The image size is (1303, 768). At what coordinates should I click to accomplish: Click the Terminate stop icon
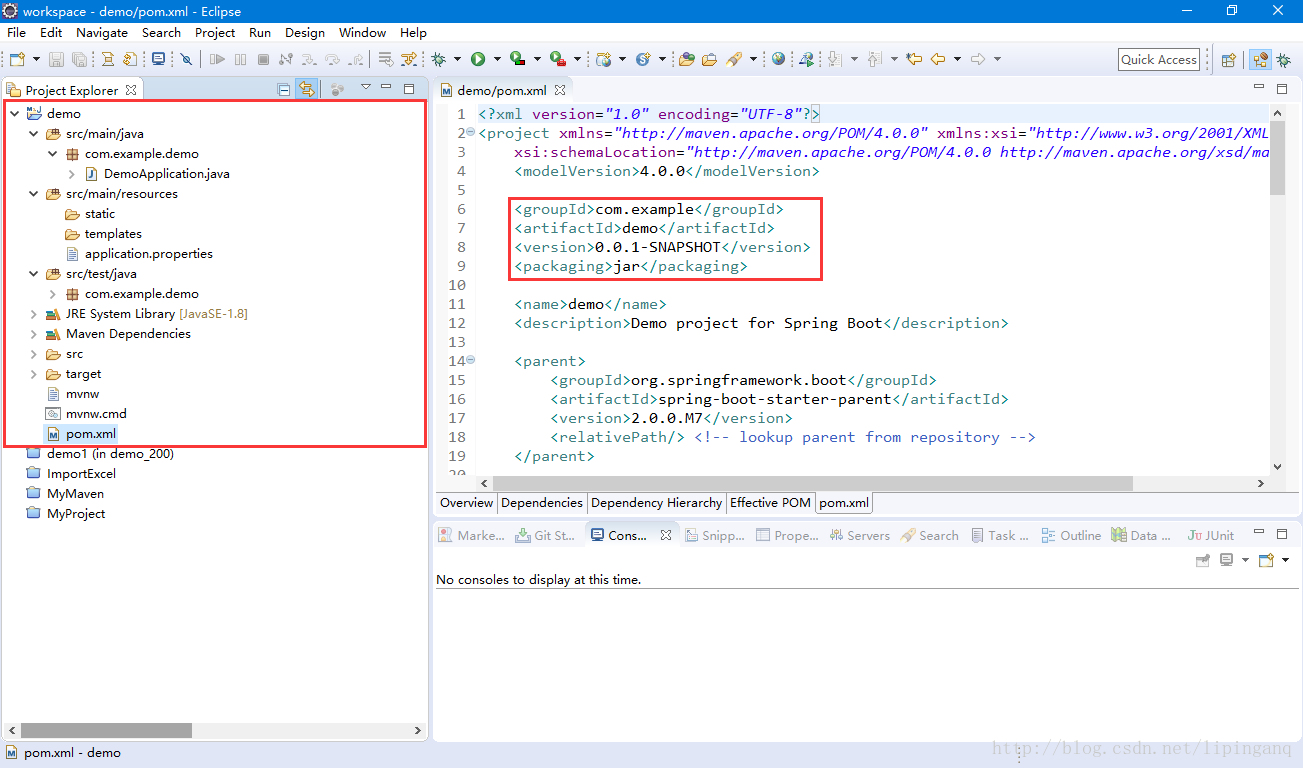[x=263, y=60]
